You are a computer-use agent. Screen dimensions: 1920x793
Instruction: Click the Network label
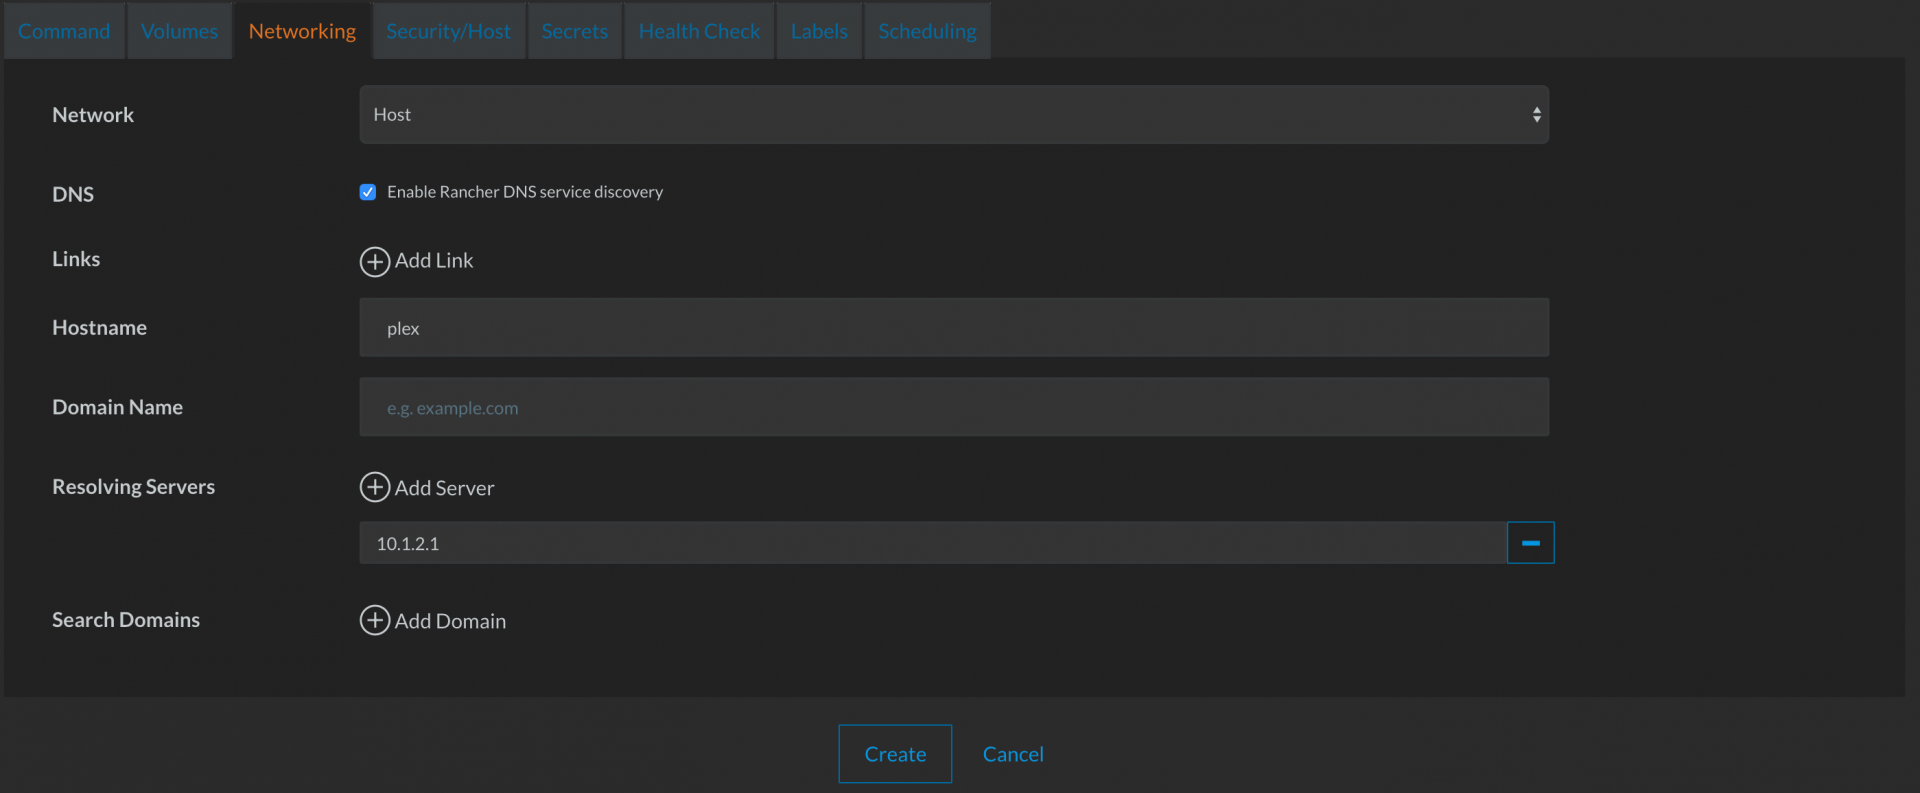click(93, 115)
